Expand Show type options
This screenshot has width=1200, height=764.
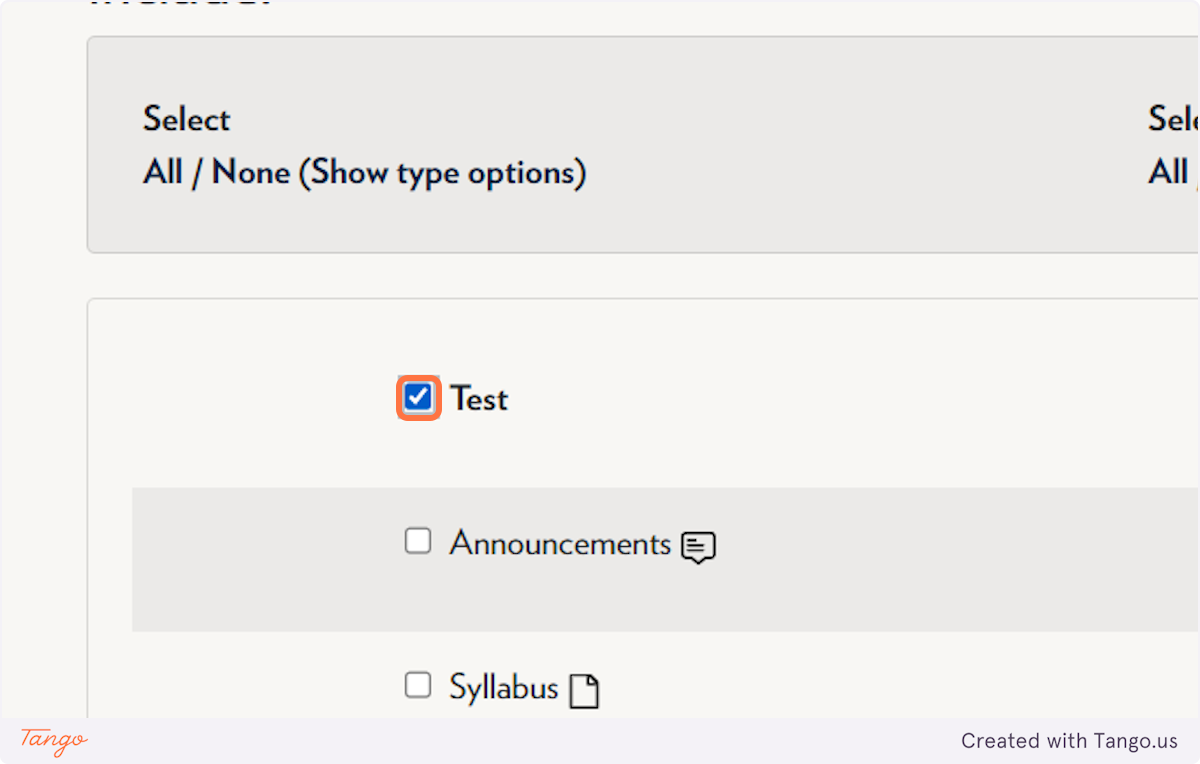(x=442, y=173)
